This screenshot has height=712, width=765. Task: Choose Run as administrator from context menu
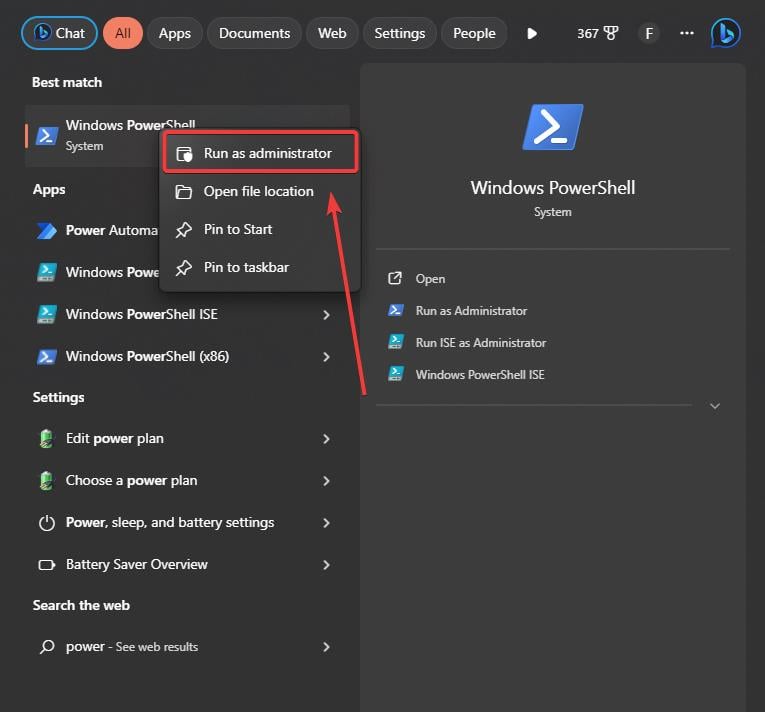[261, 153]
